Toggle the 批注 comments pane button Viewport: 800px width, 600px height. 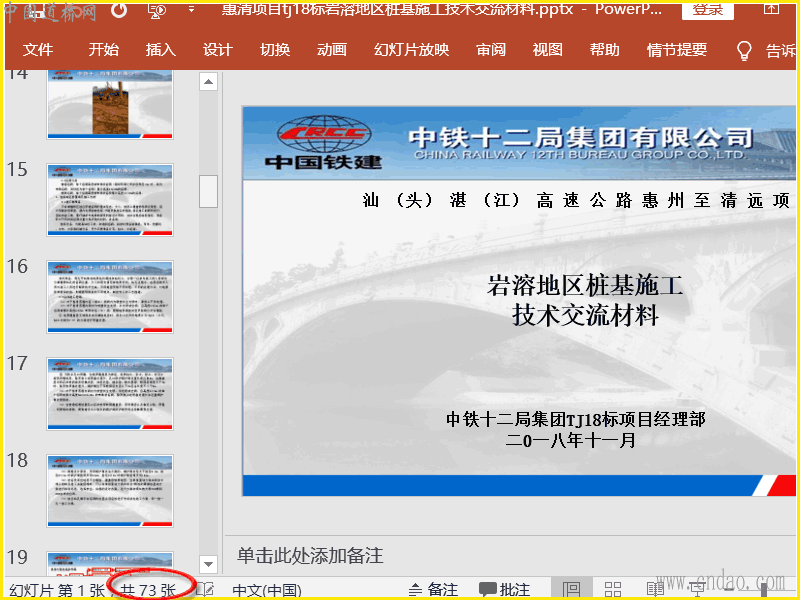pos(504,590)
